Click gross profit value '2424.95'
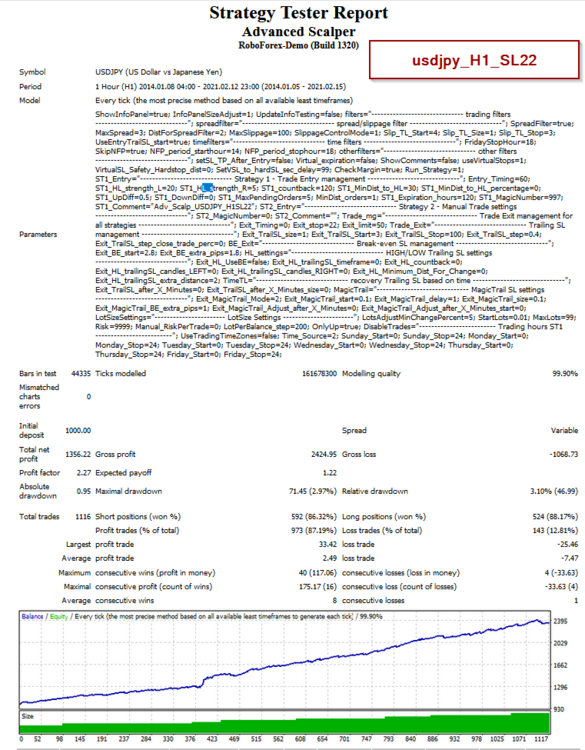The width and height of the screenshot is (585, 750). 324,454
